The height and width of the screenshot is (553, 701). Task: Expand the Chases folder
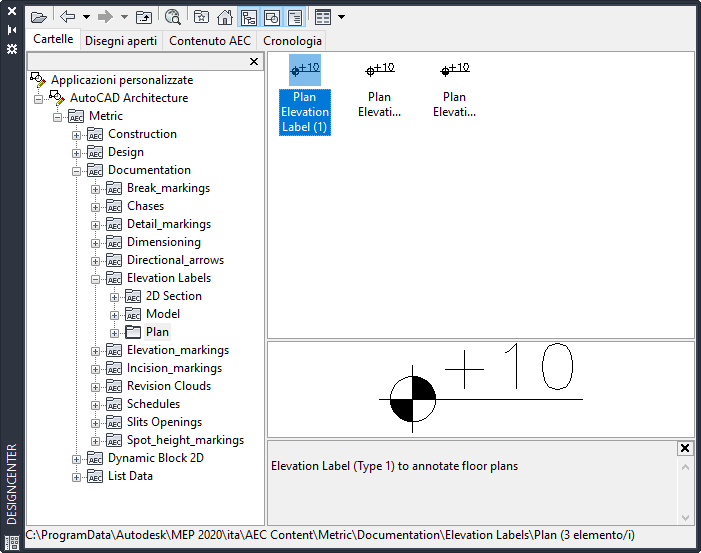click(x=95, y=207)
